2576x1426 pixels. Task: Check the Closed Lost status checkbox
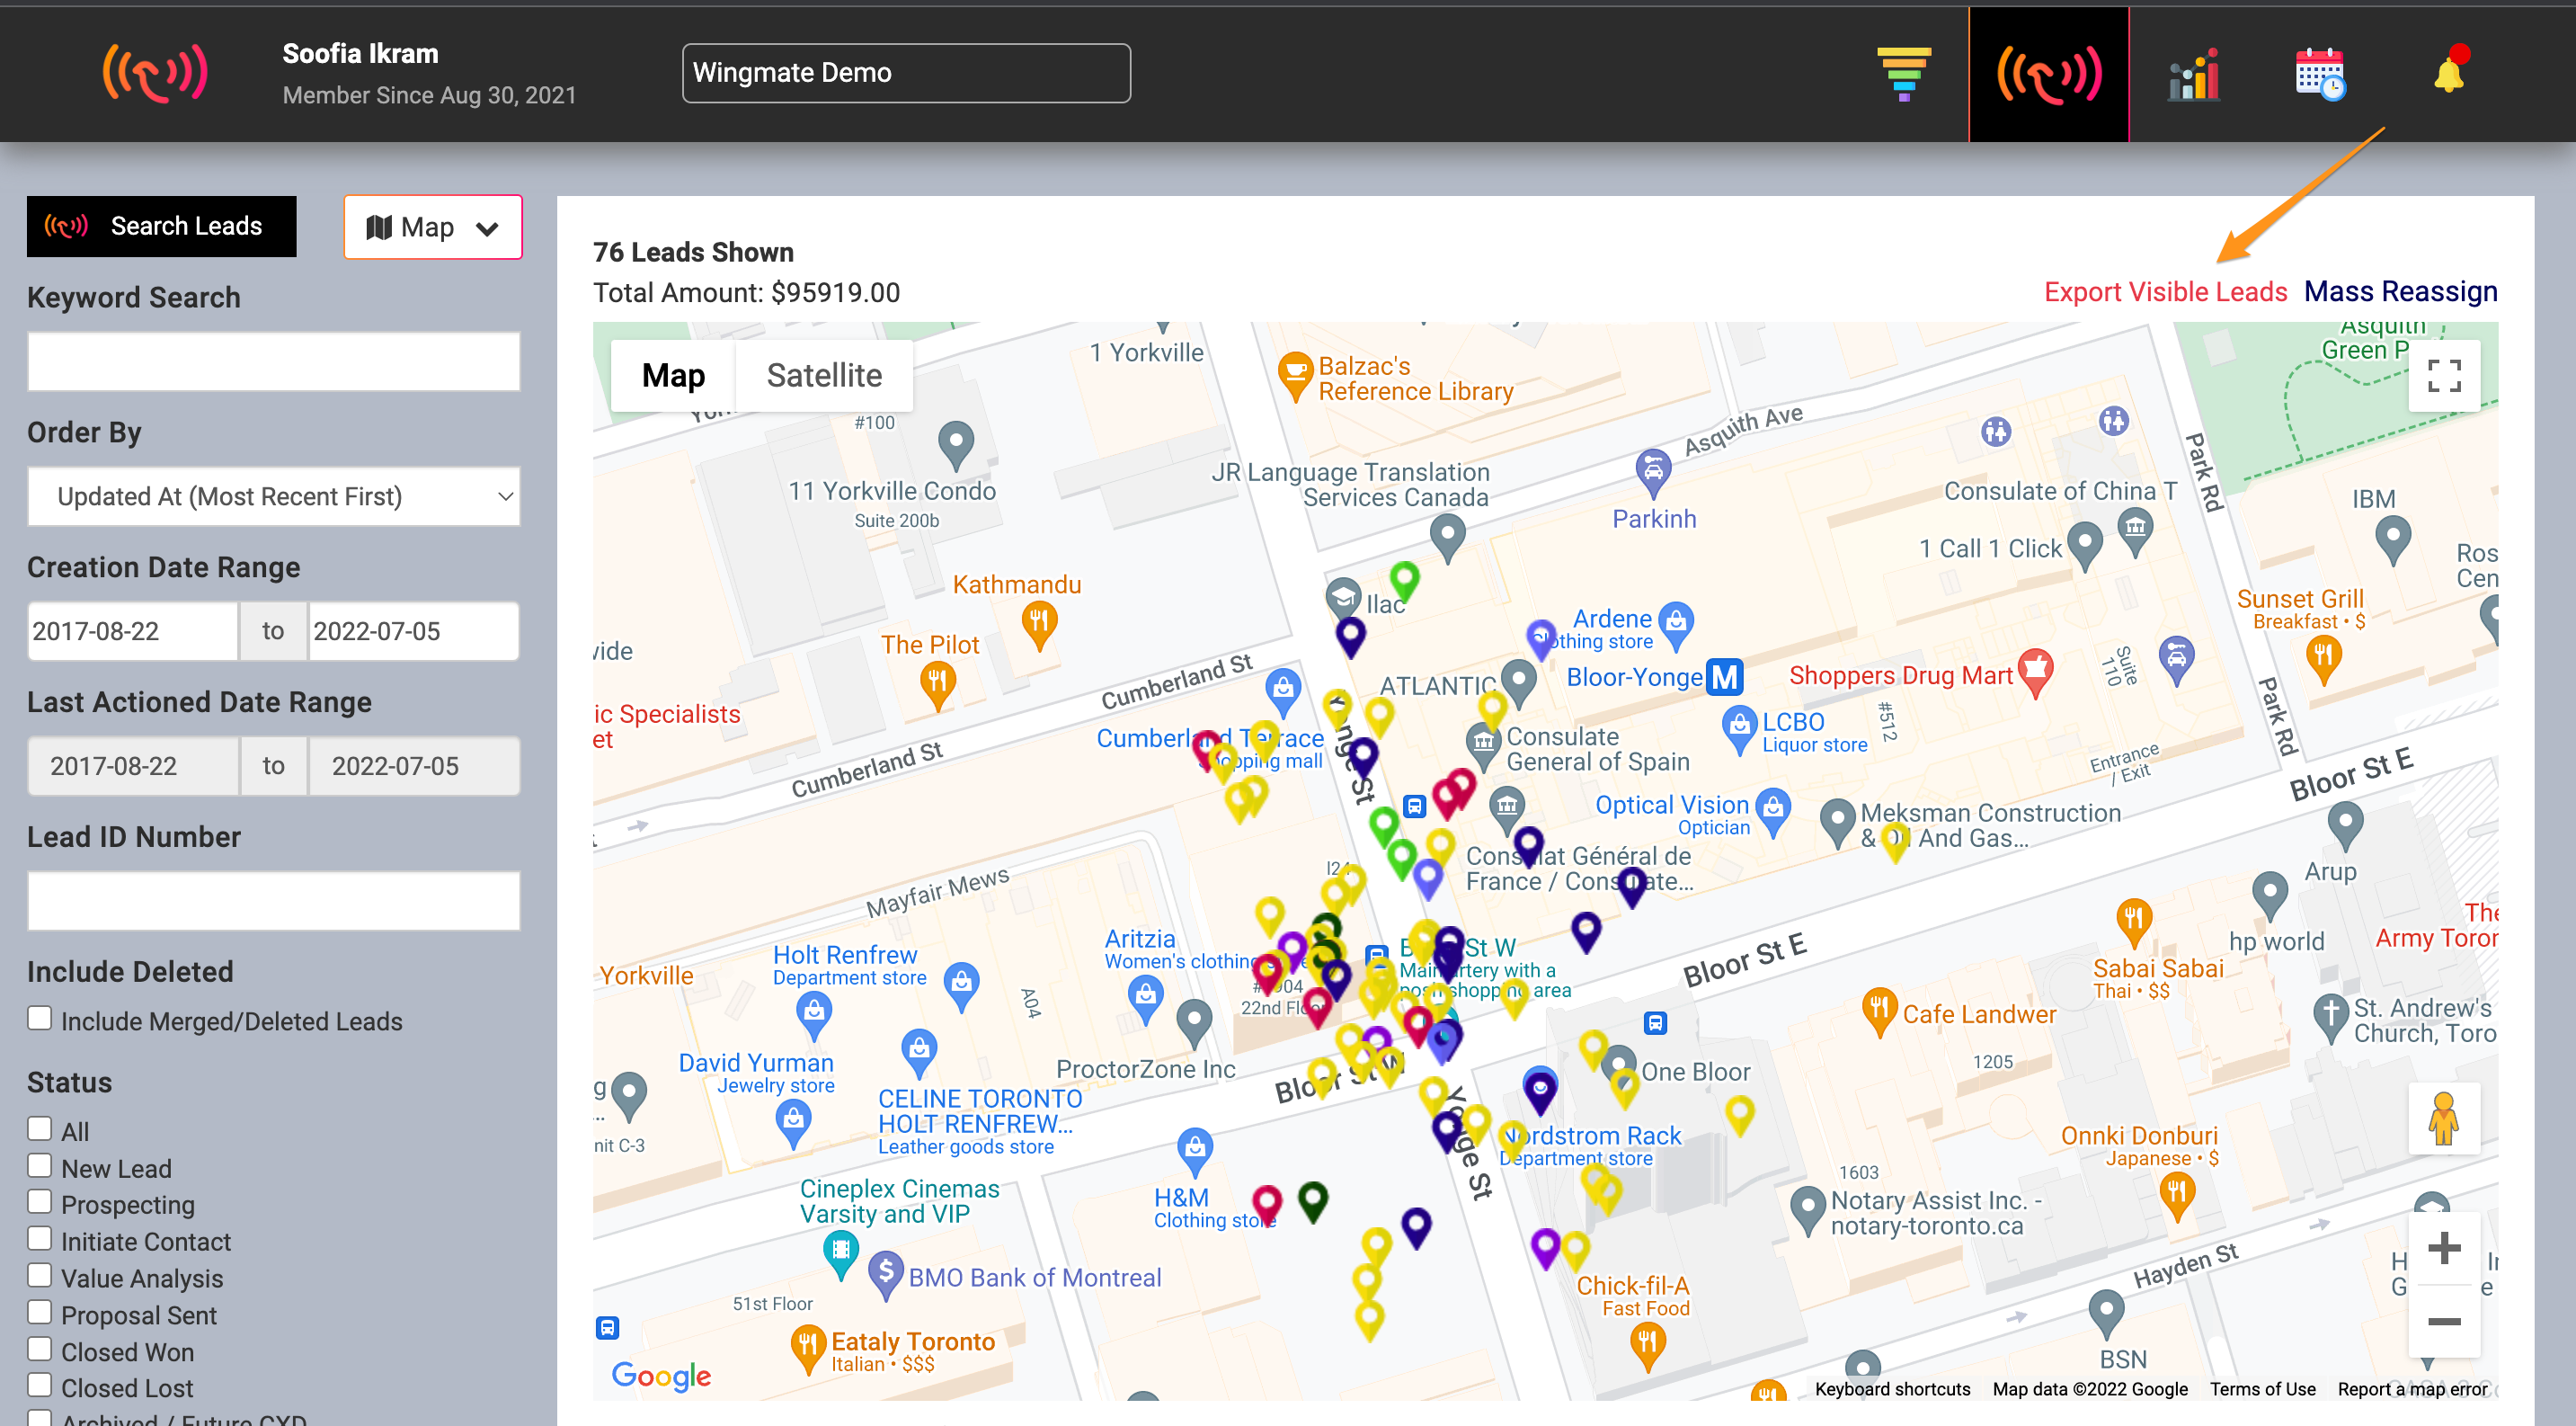[x=39, y=1386]
